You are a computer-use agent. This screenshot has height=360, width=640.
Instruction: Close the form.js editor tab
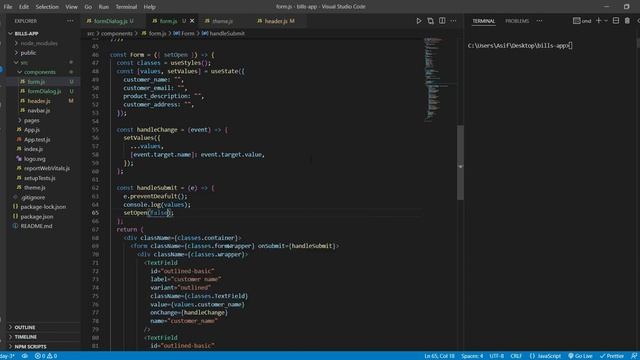click(192, 21)
